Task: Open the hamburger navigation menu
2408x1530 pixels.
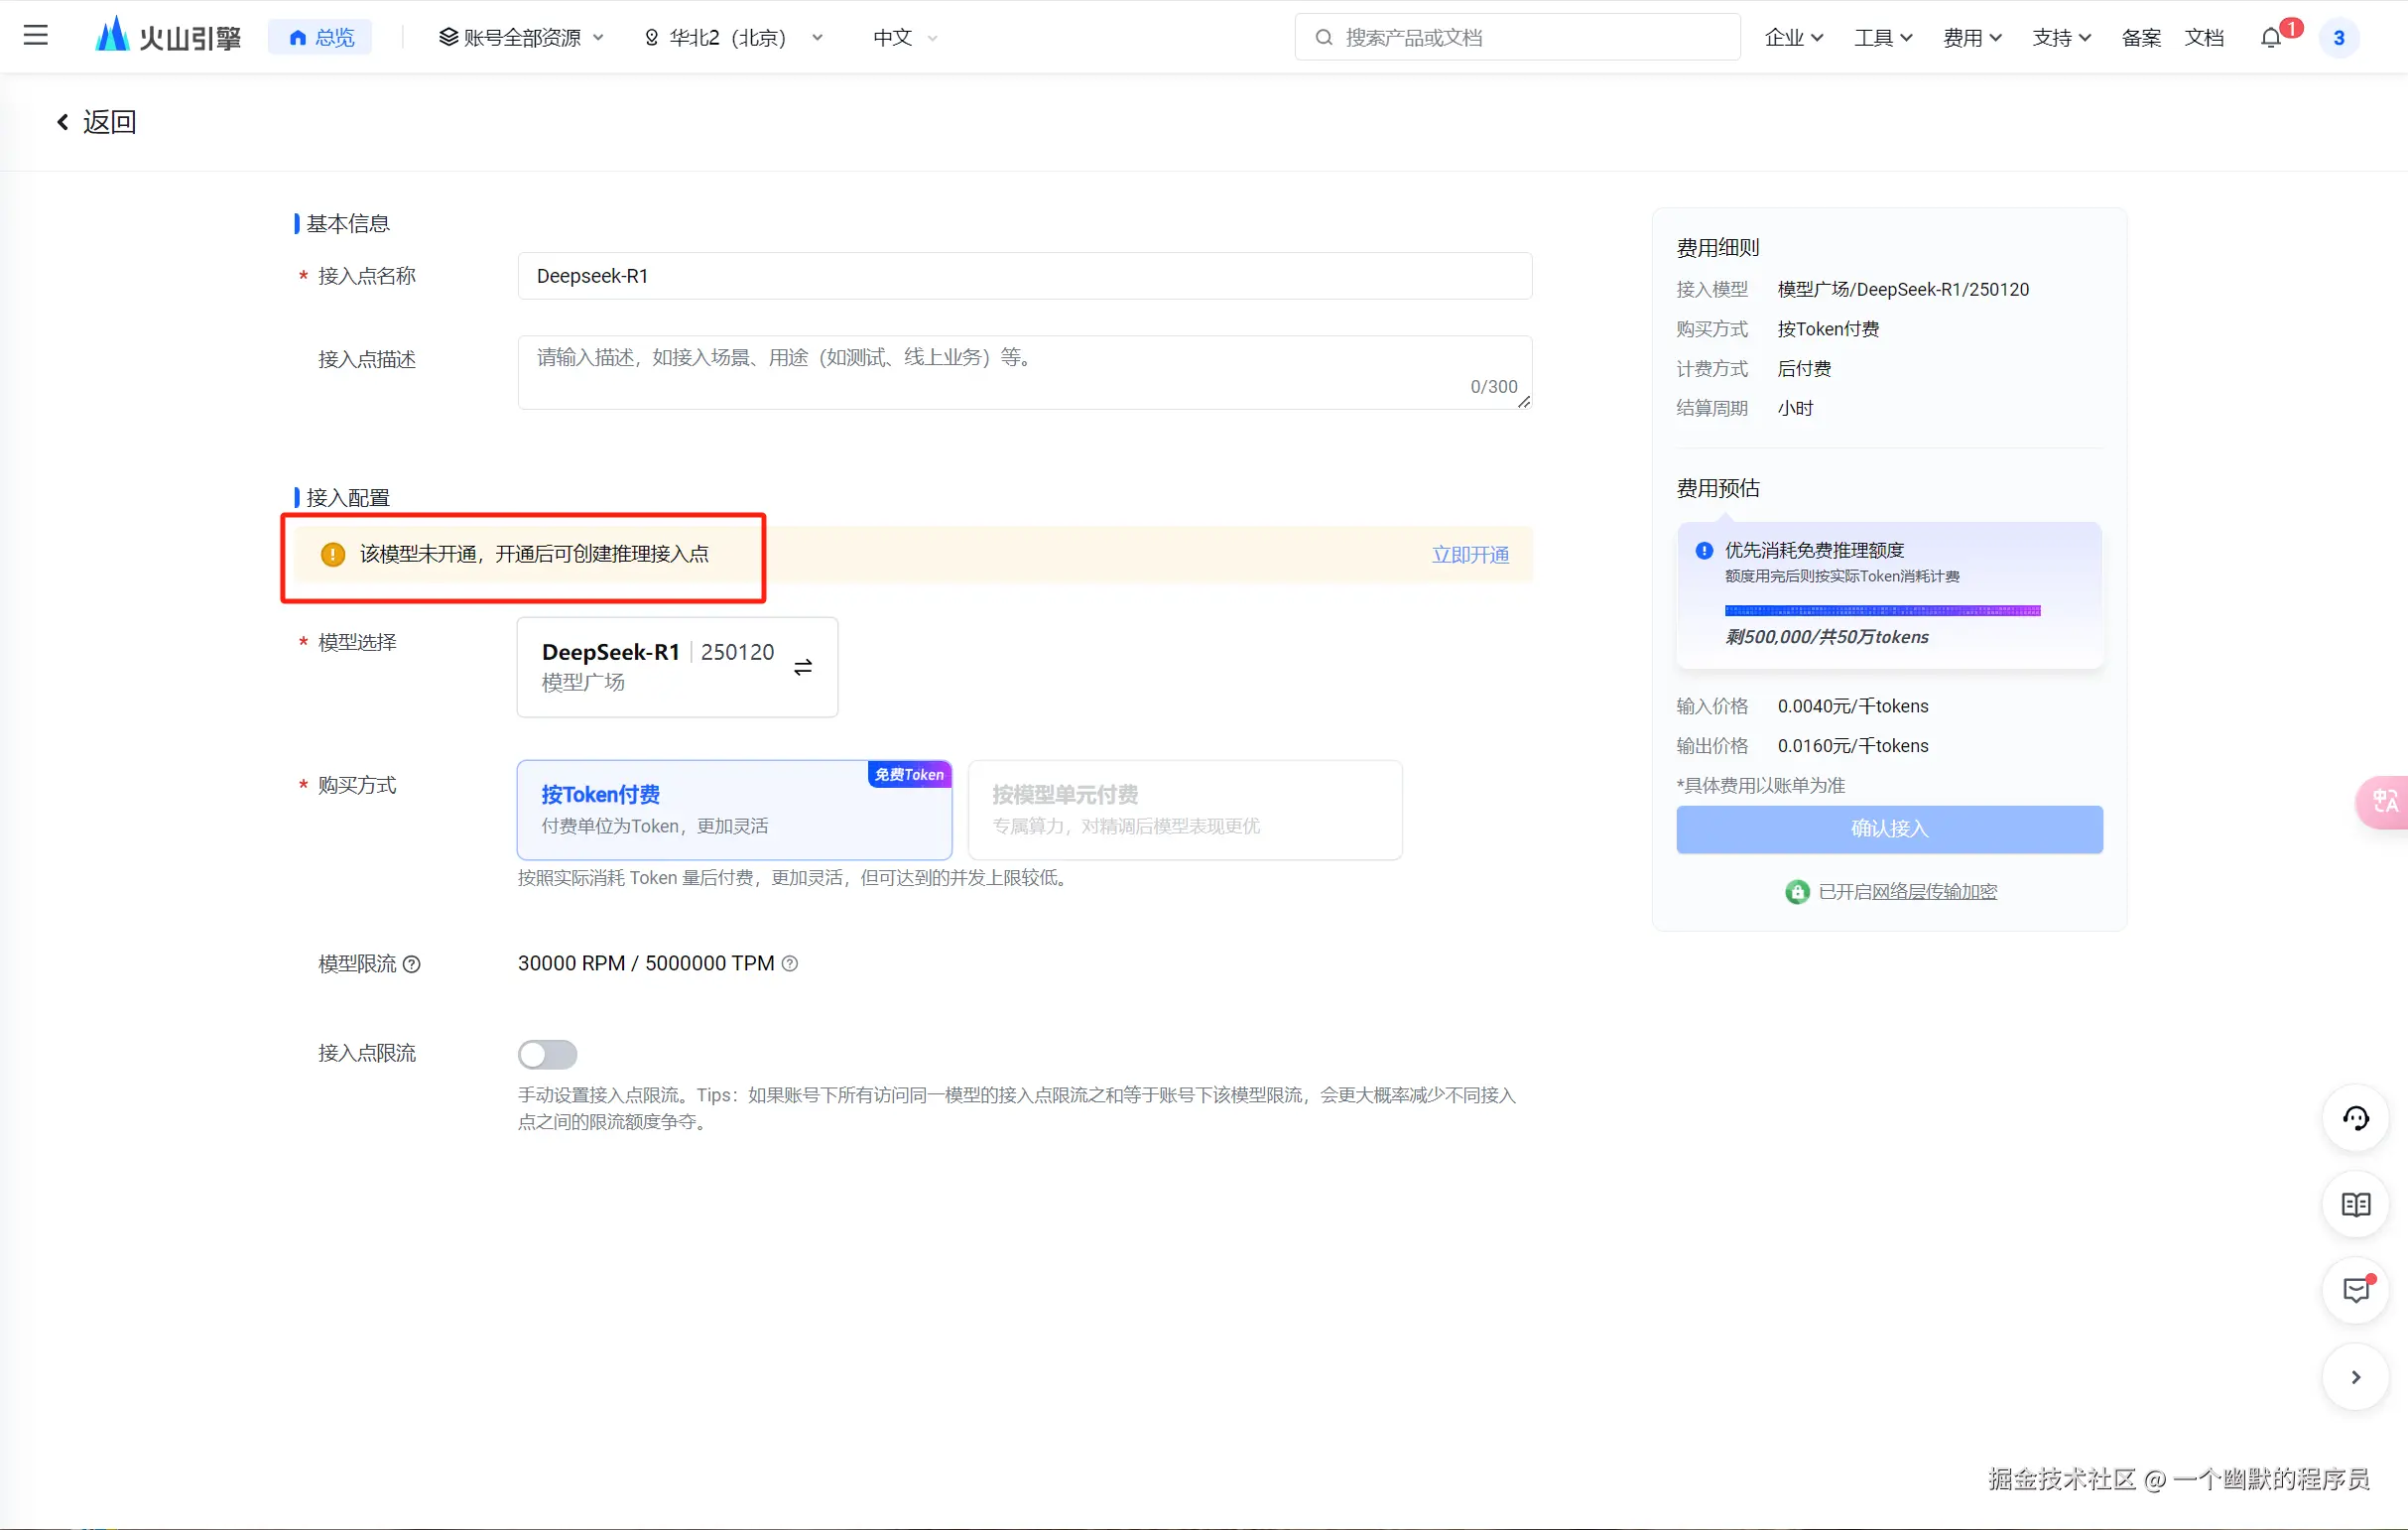Action: pos(36,36)
